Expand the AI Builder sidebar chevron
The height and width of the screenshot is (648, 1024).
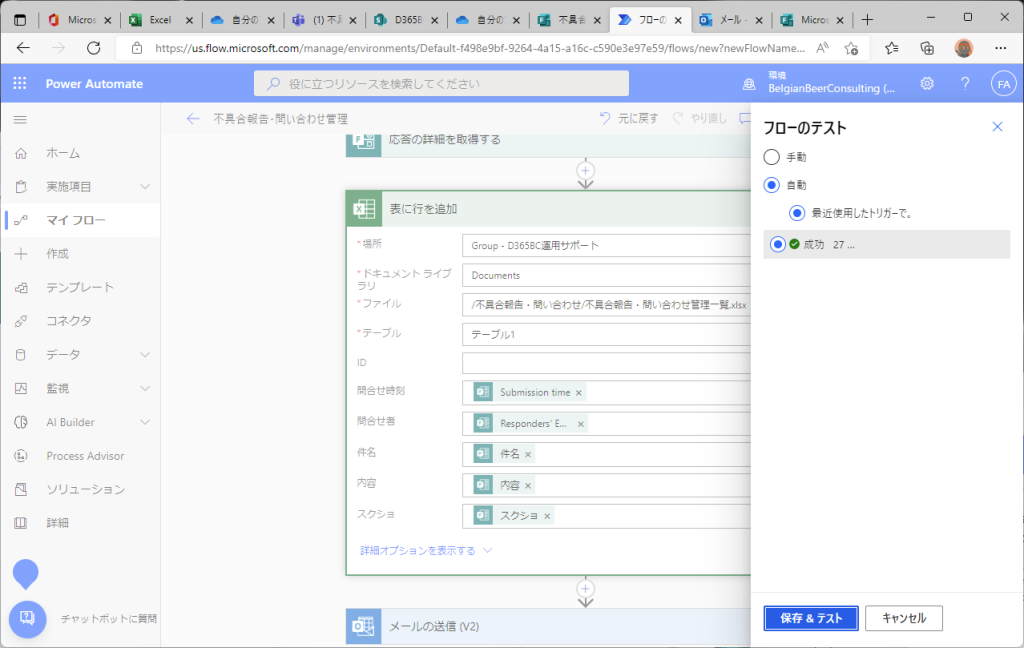pos(145,422)
